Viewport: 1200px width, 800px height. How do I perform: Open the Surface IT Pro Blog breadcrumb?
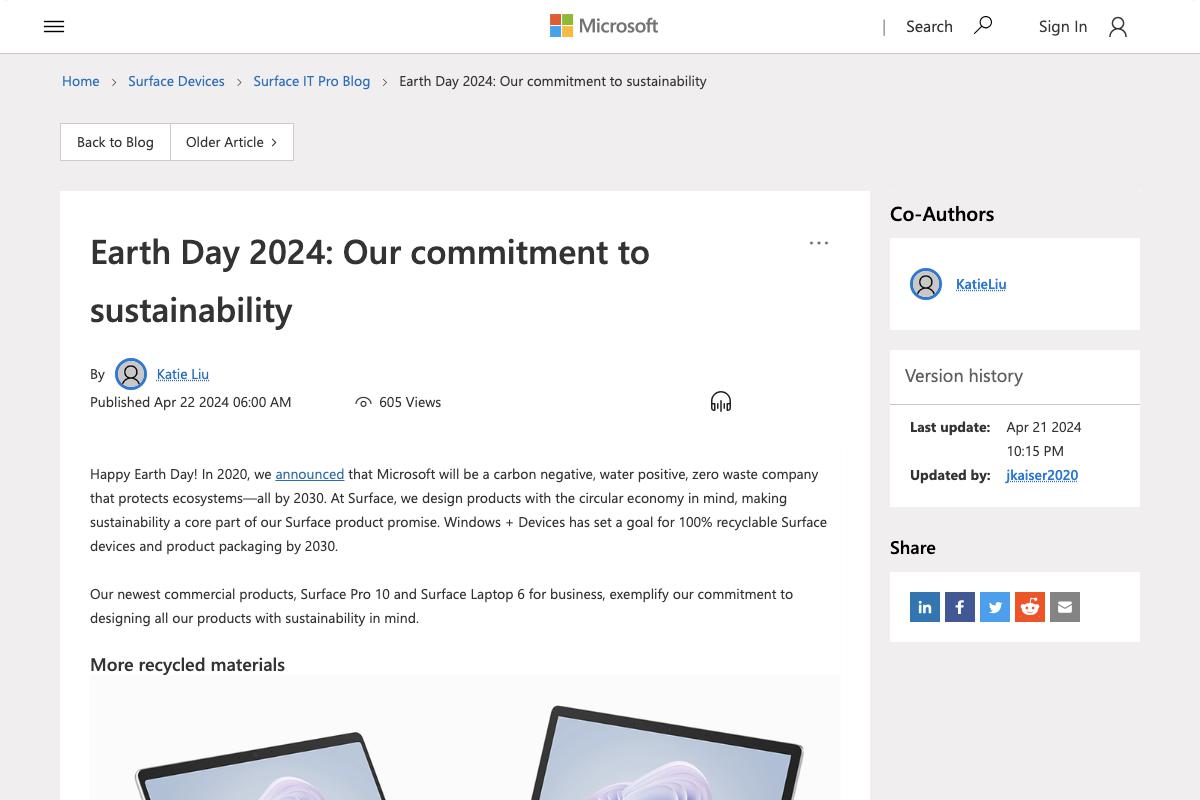(x=311, y=81)
